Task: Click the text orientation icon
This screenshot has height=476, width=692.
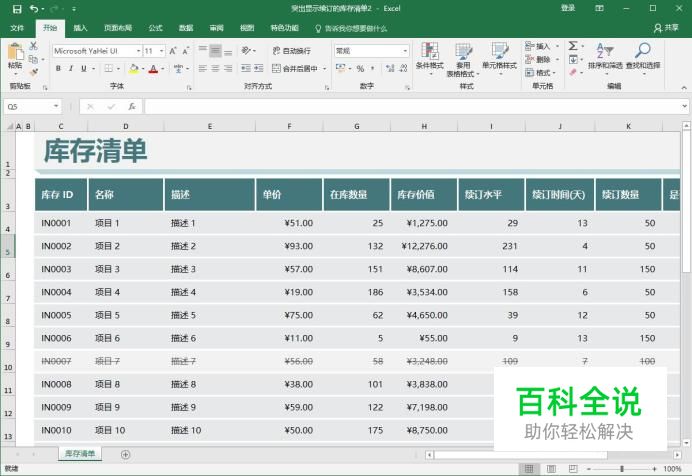Action: click(247, 51)
